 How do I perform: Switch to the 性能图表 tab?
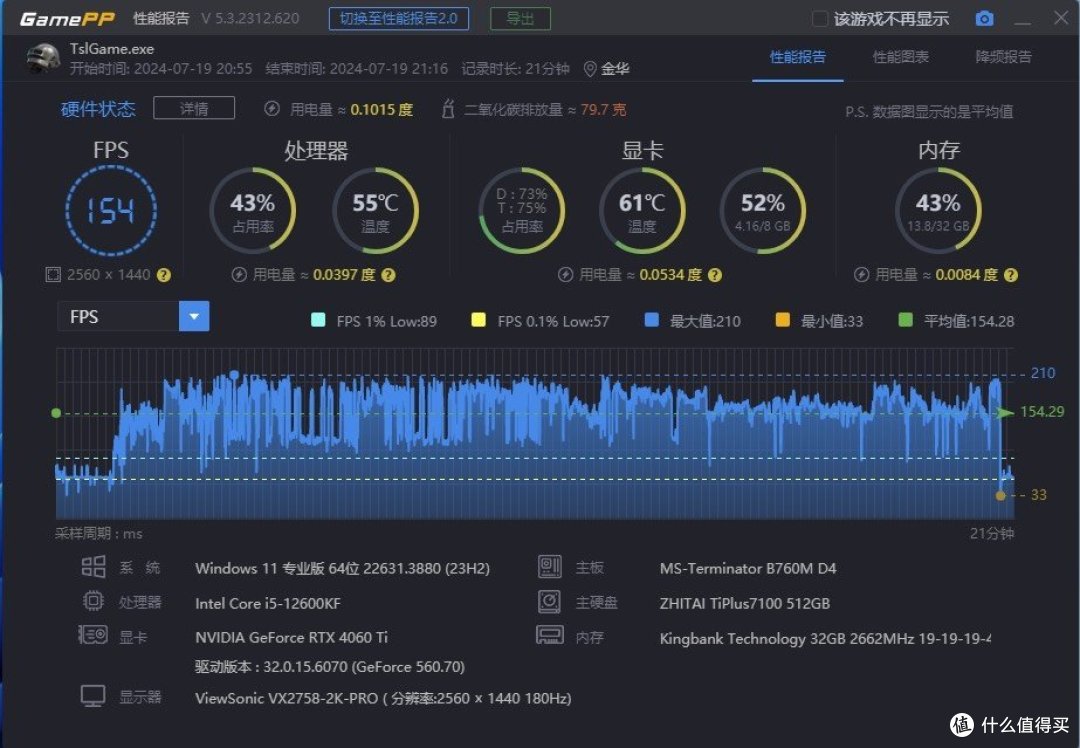tap(900, 57)
